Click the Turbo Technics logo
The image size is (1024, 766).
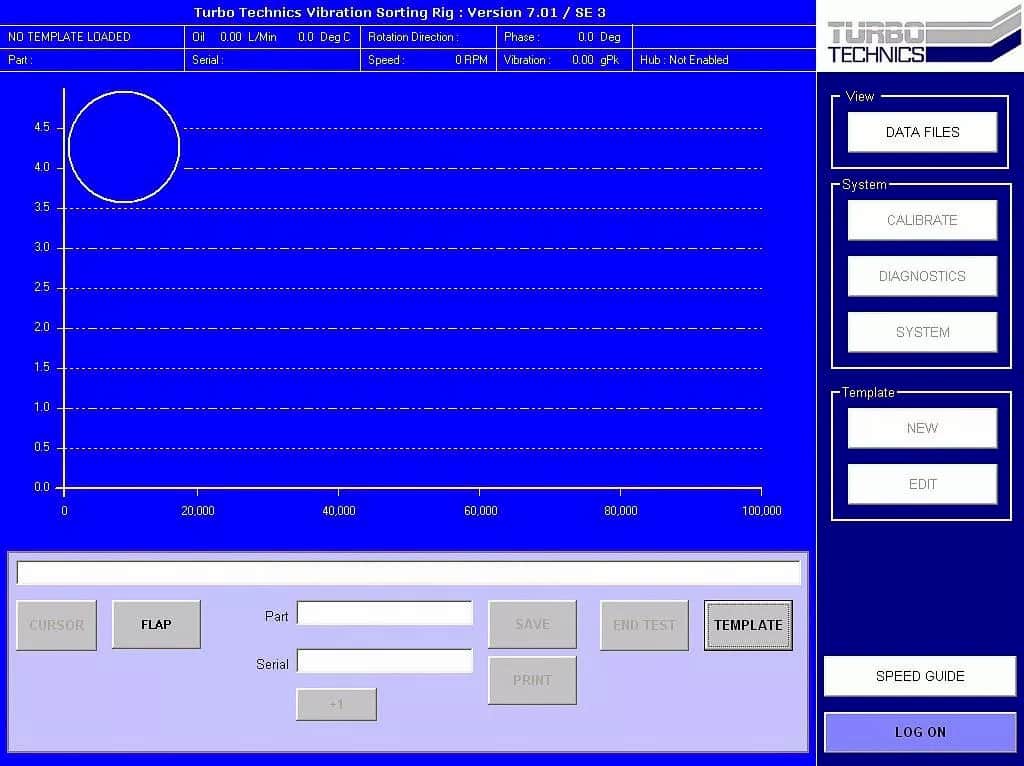pyautogui.click(x=920, y=41)
